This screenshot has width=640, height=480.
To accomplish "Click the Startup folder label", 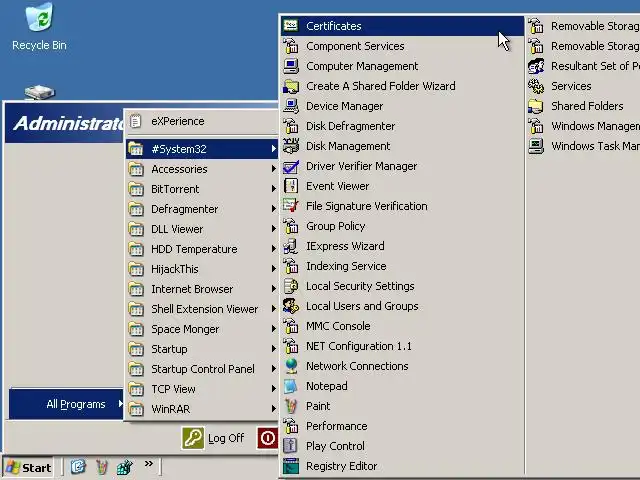I will pyautogui.click(x=169, y=349).
